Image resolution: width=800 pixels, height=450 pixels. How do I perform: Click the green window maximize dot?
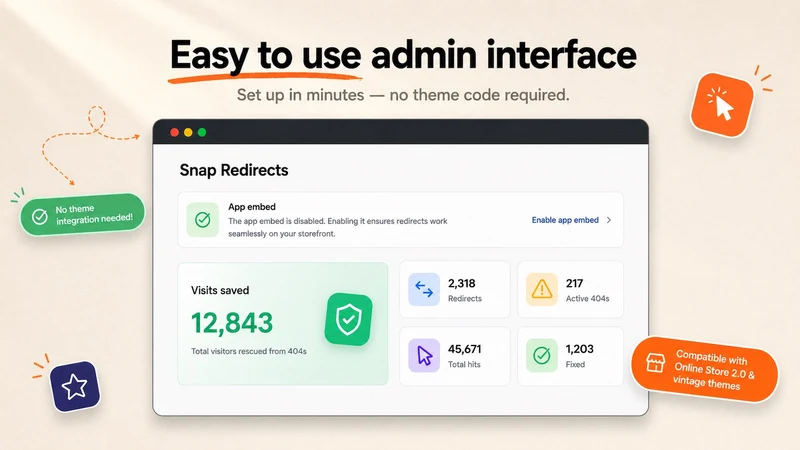(x=202, y=133)
